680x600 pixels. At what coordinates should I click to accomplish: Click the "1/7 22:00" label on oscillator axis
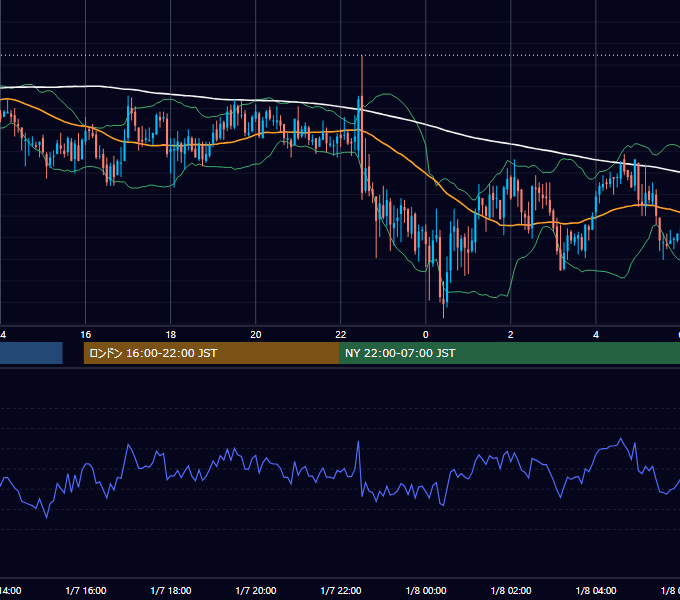pos(341,591)
